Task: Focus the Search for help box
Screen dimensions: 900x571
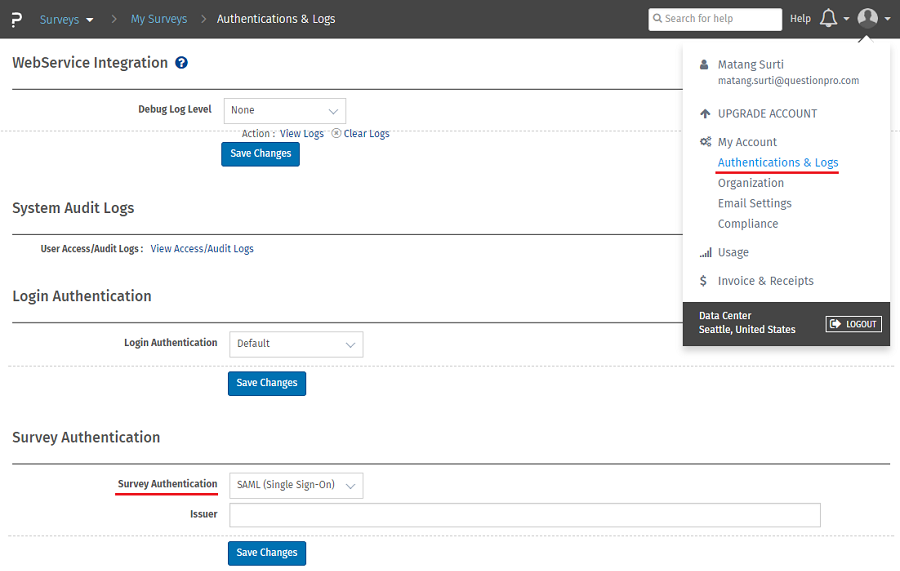Action: point(715,19)
